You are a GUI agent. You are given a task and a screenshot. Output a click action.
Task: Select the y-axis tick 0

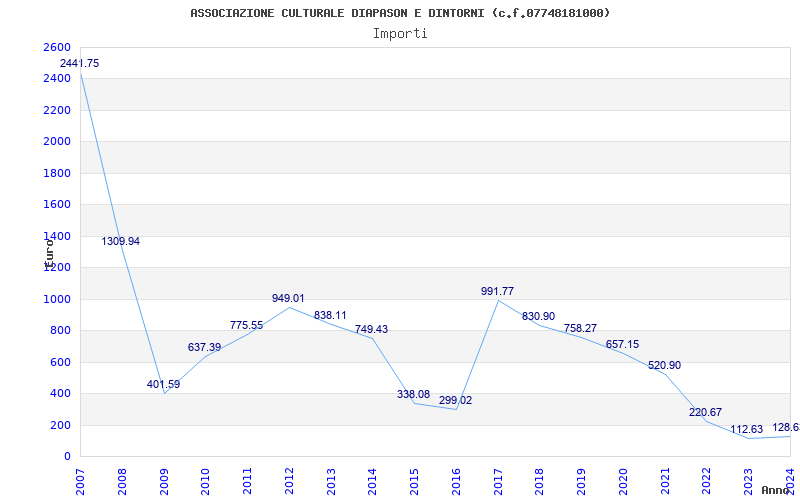pos(67,457)
